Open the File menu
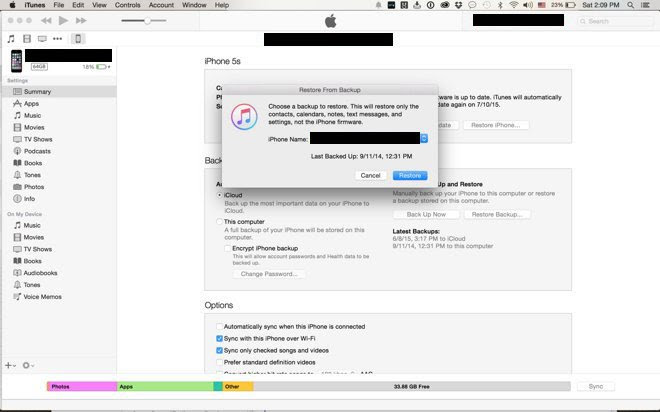This screenshot has width=660, height=412. click(x=59, y=5)
